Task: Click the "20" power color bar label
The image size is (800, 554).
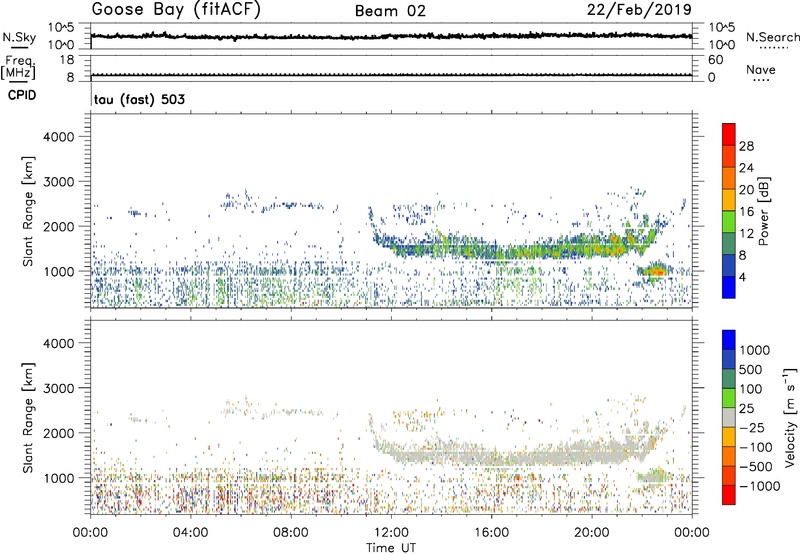Action: 746,190
